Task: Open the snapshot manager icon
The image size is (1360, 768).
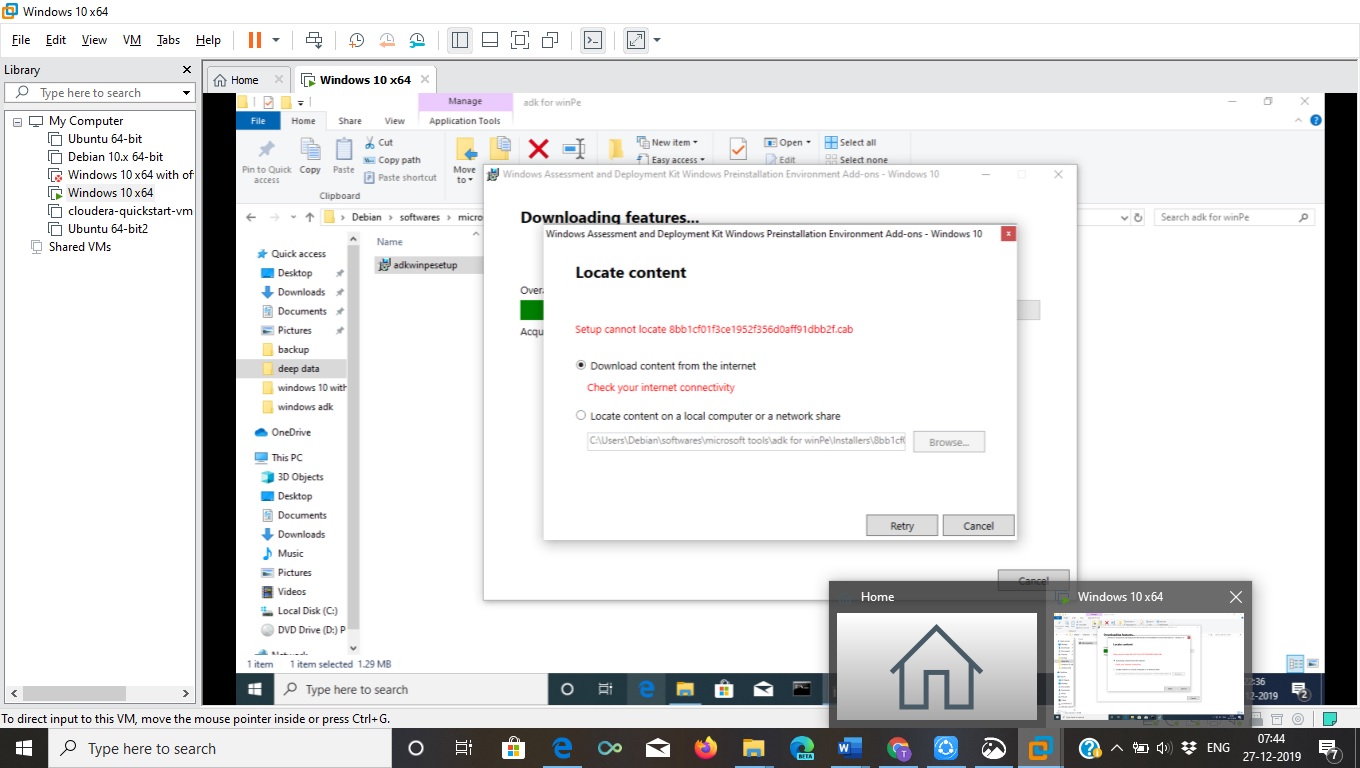Action: (417, 40)
